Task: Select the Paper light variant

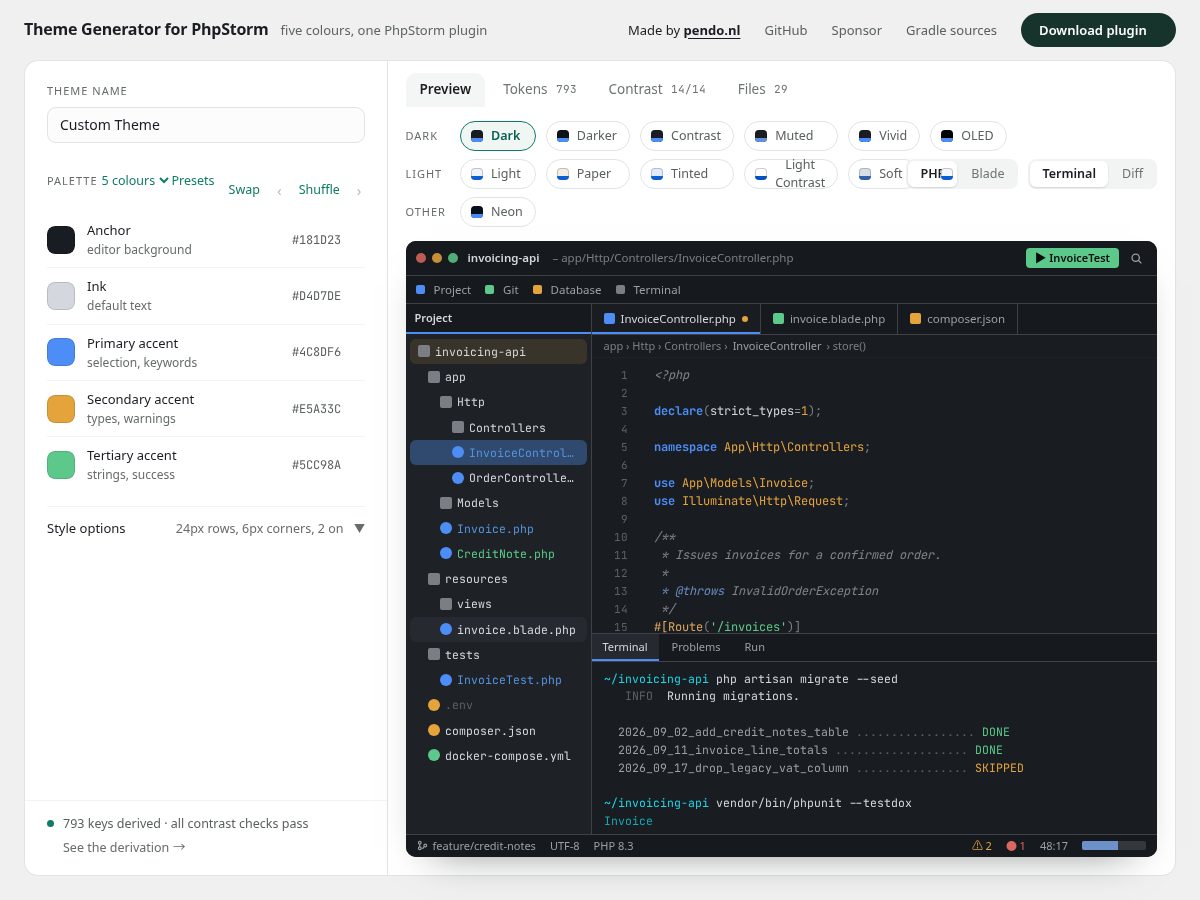Action: pyautogui.click(x=588, y=174)
